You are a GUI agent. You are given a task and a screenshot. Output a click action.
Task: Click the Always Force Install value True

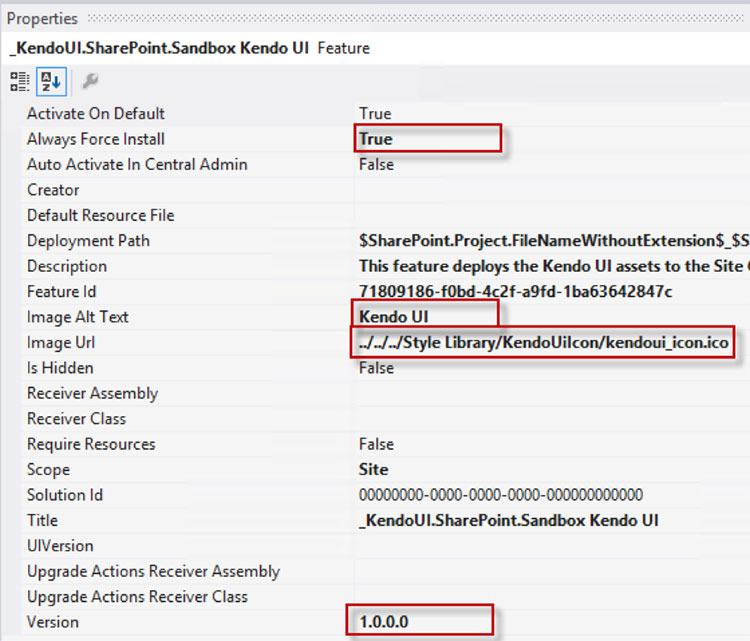(x=376, y=139)
